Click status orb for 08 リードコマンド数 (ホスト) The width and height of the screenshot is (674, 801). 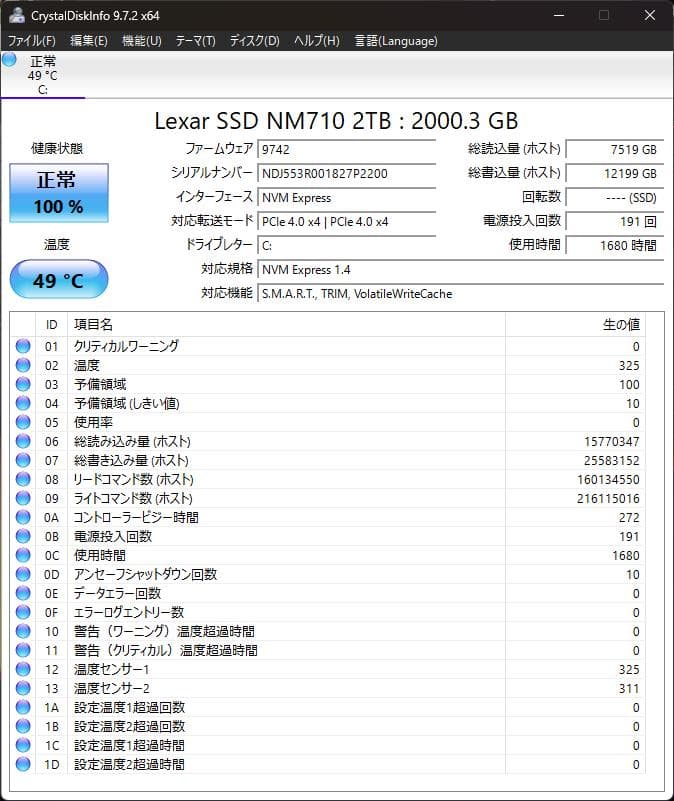click(23, 479)
